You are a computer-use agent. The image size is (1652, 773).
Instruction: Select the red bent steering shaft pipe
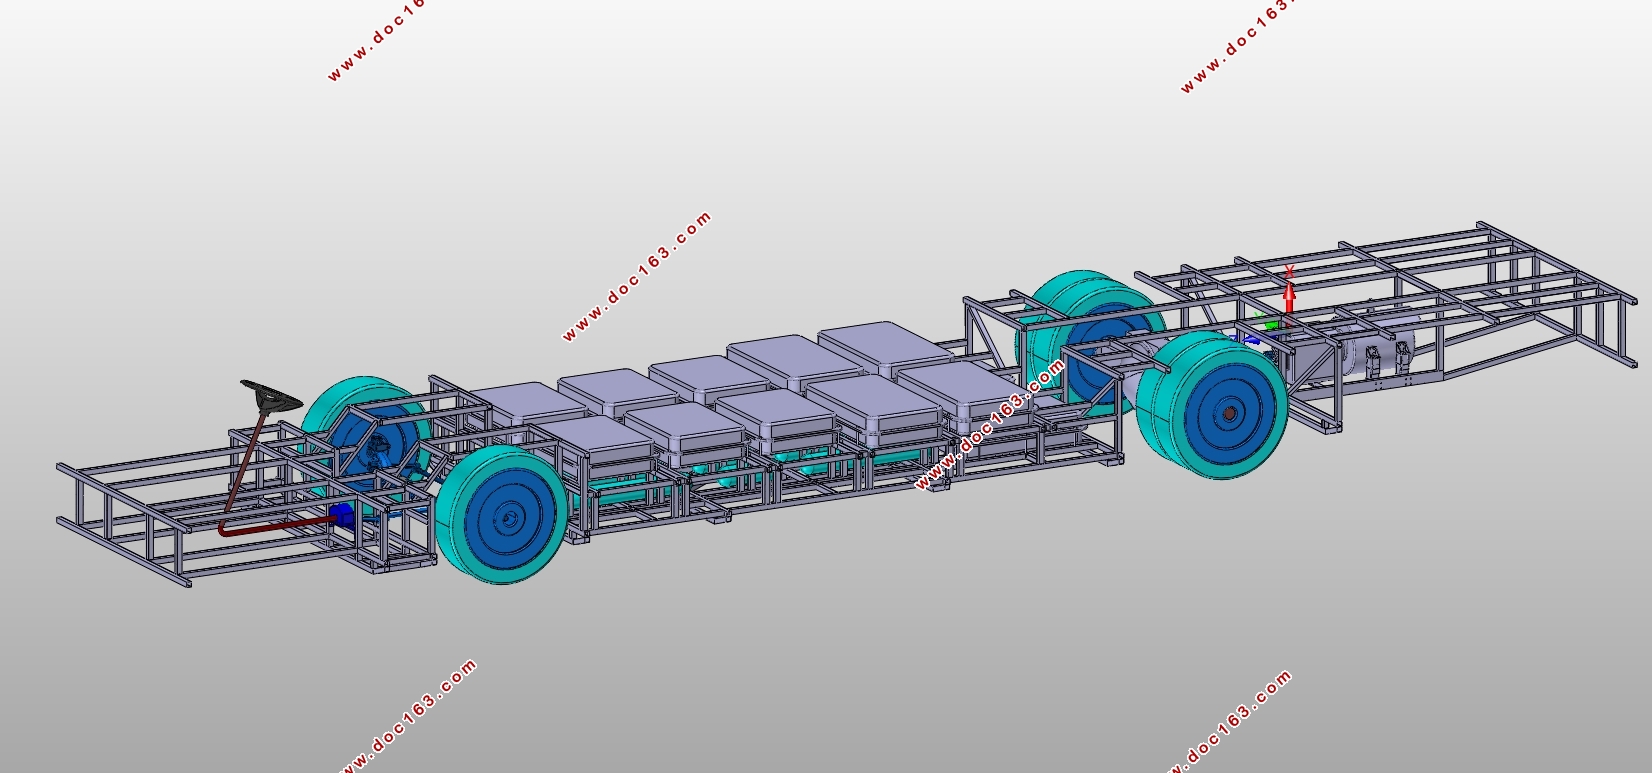point(275,526)
